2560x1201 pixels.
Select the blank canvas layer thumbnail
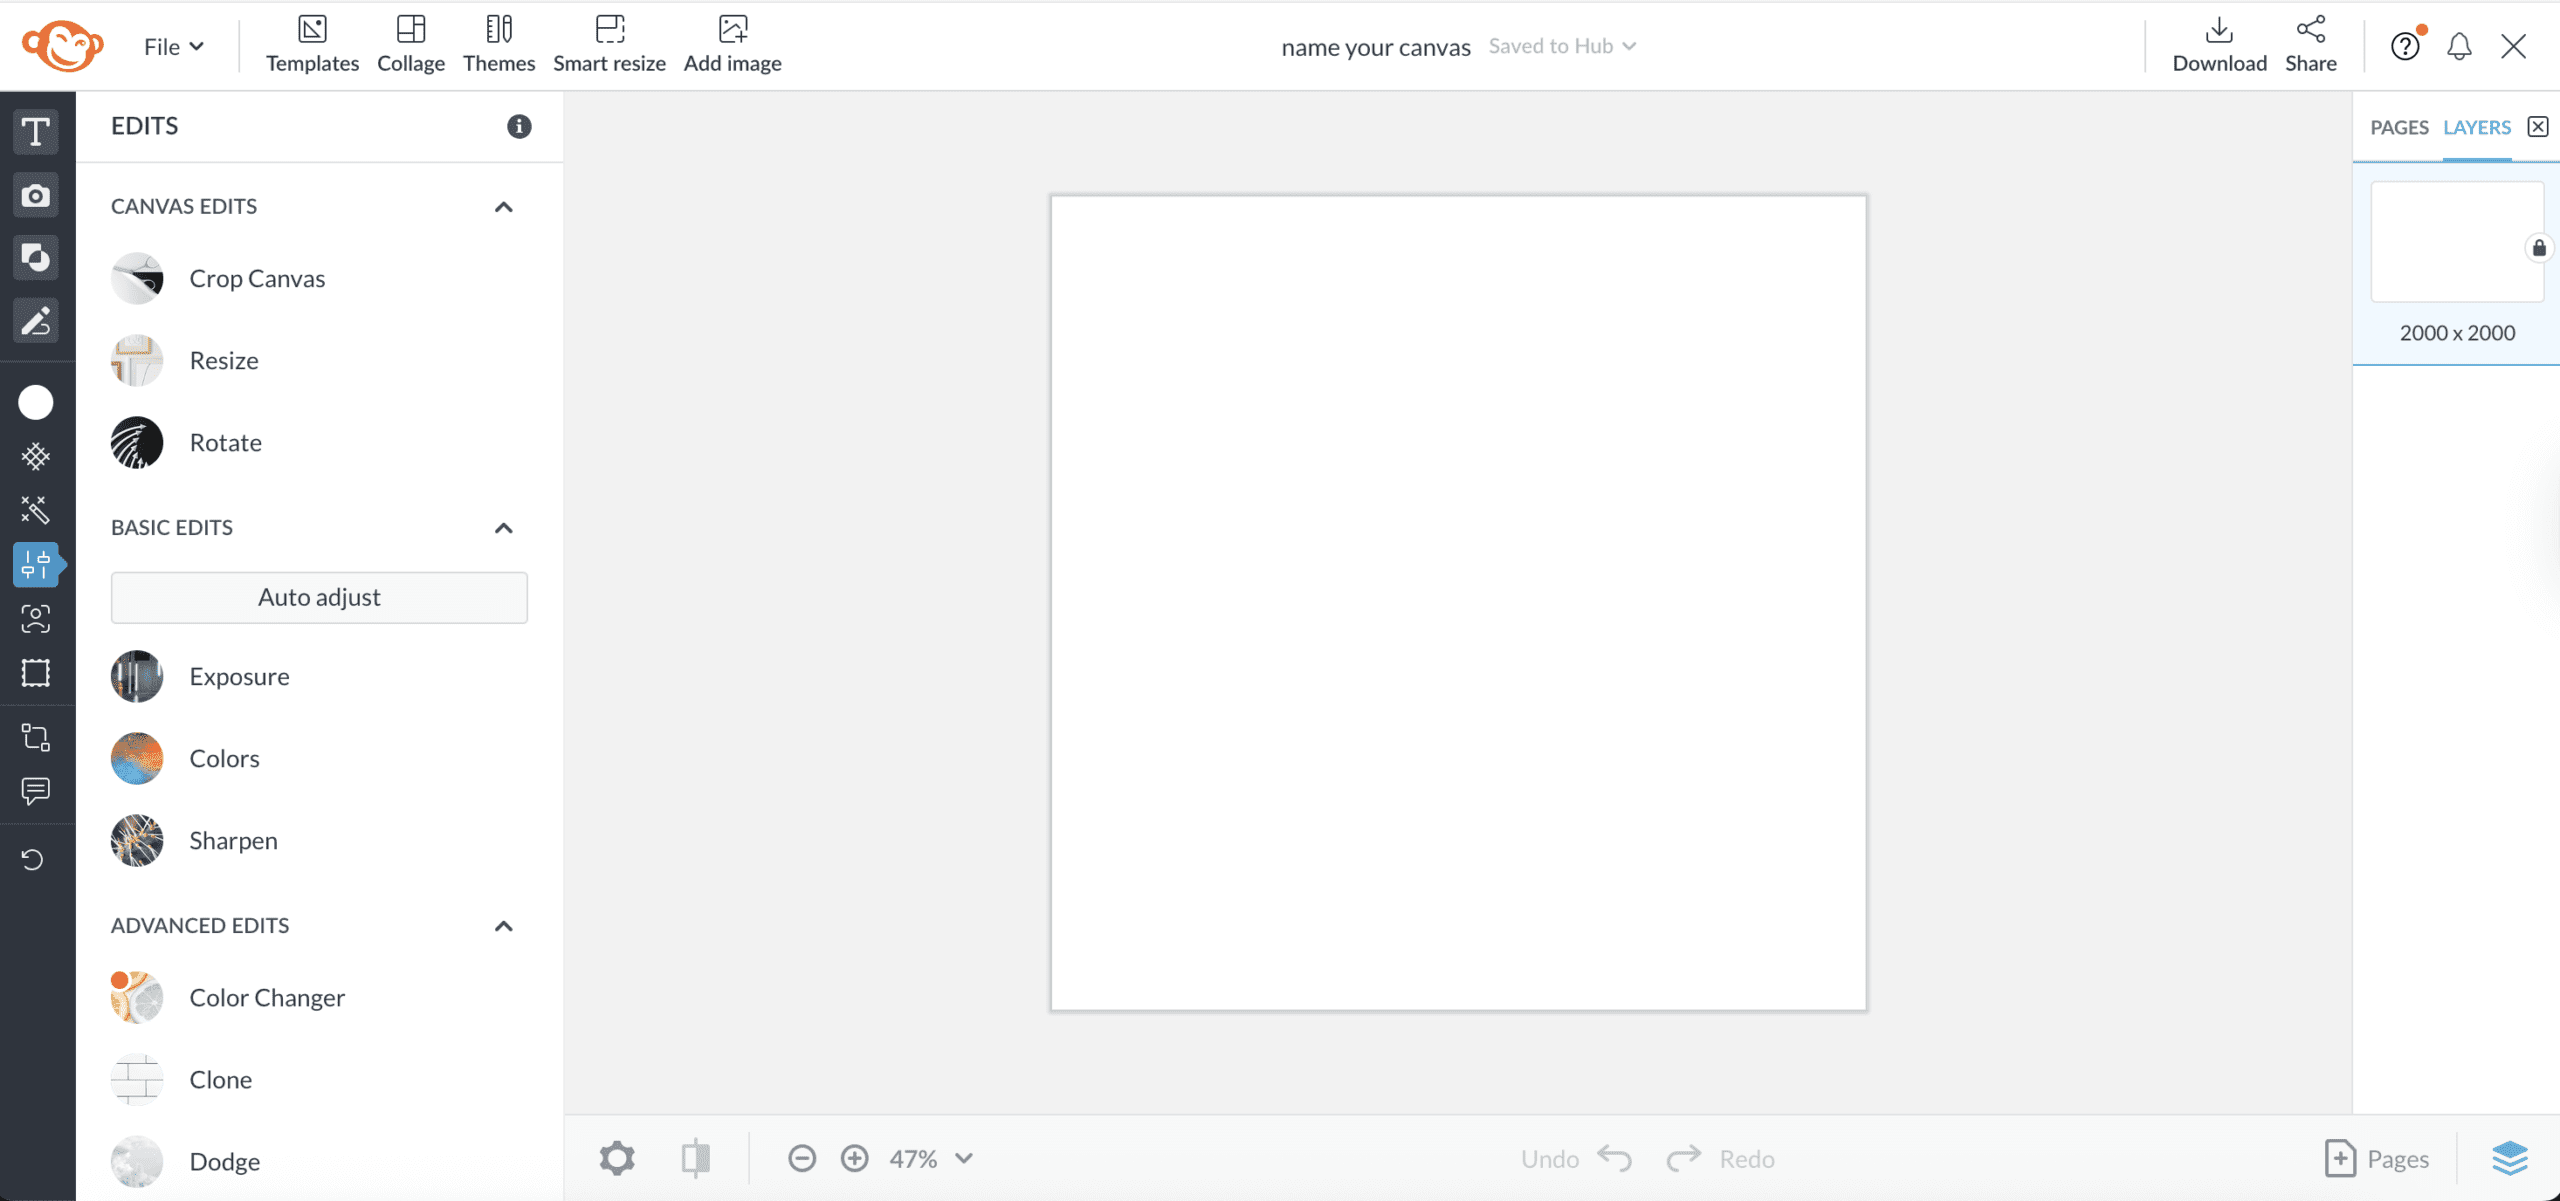click(x=2457, y=241)
